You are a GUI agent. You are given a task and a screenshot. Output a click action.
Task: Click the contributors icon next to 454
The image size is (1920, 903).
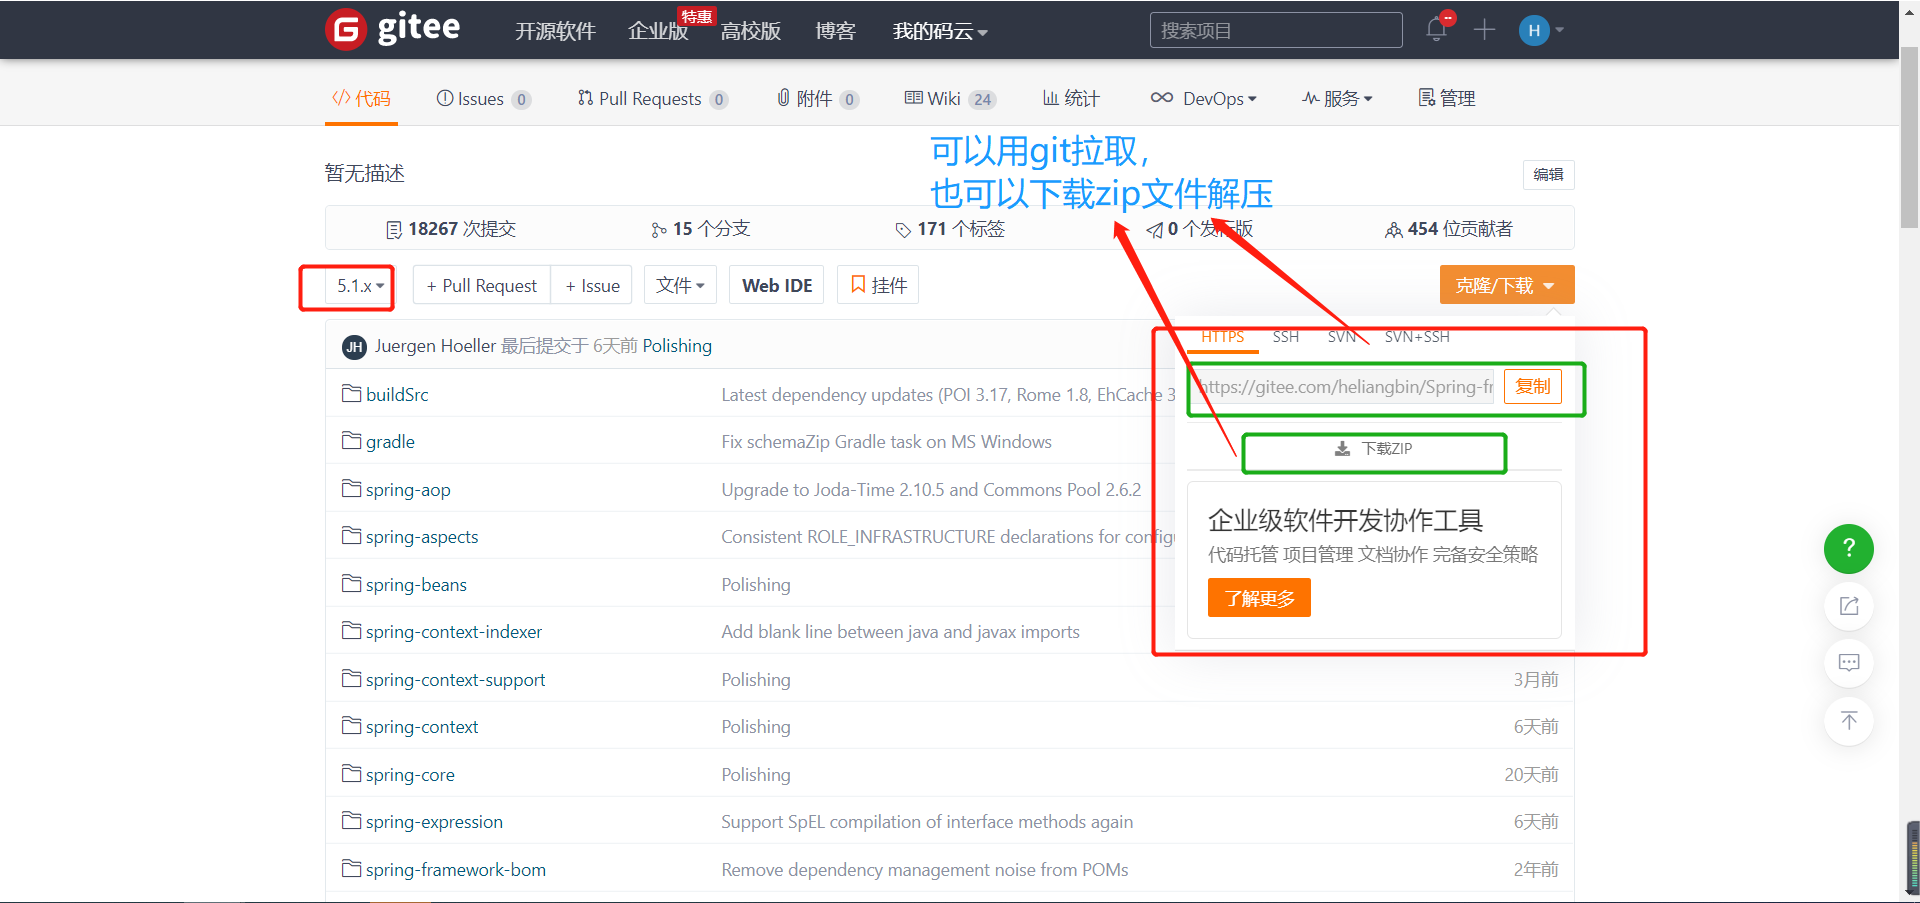[1393, 230]
